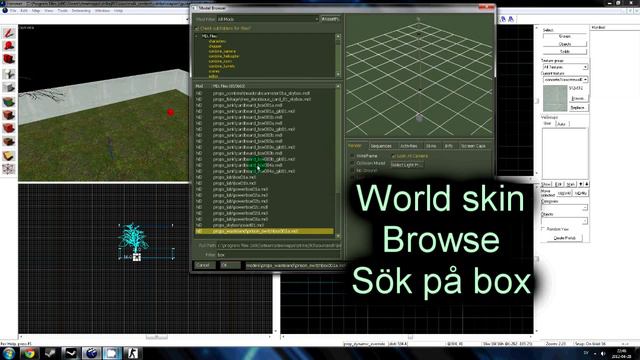
Task: Select highlighted 'prison_switchbox001a.mdl' row
Action: 264,231
